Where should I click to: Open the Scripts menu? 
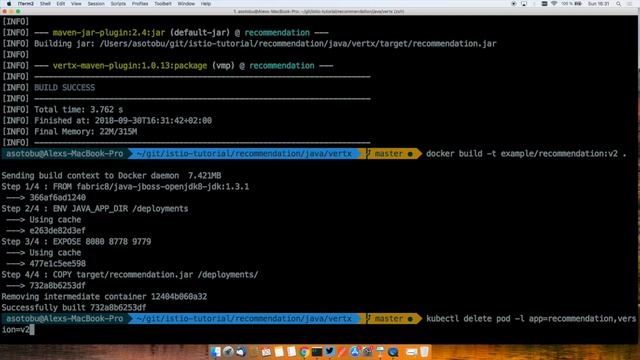[118, 4]
